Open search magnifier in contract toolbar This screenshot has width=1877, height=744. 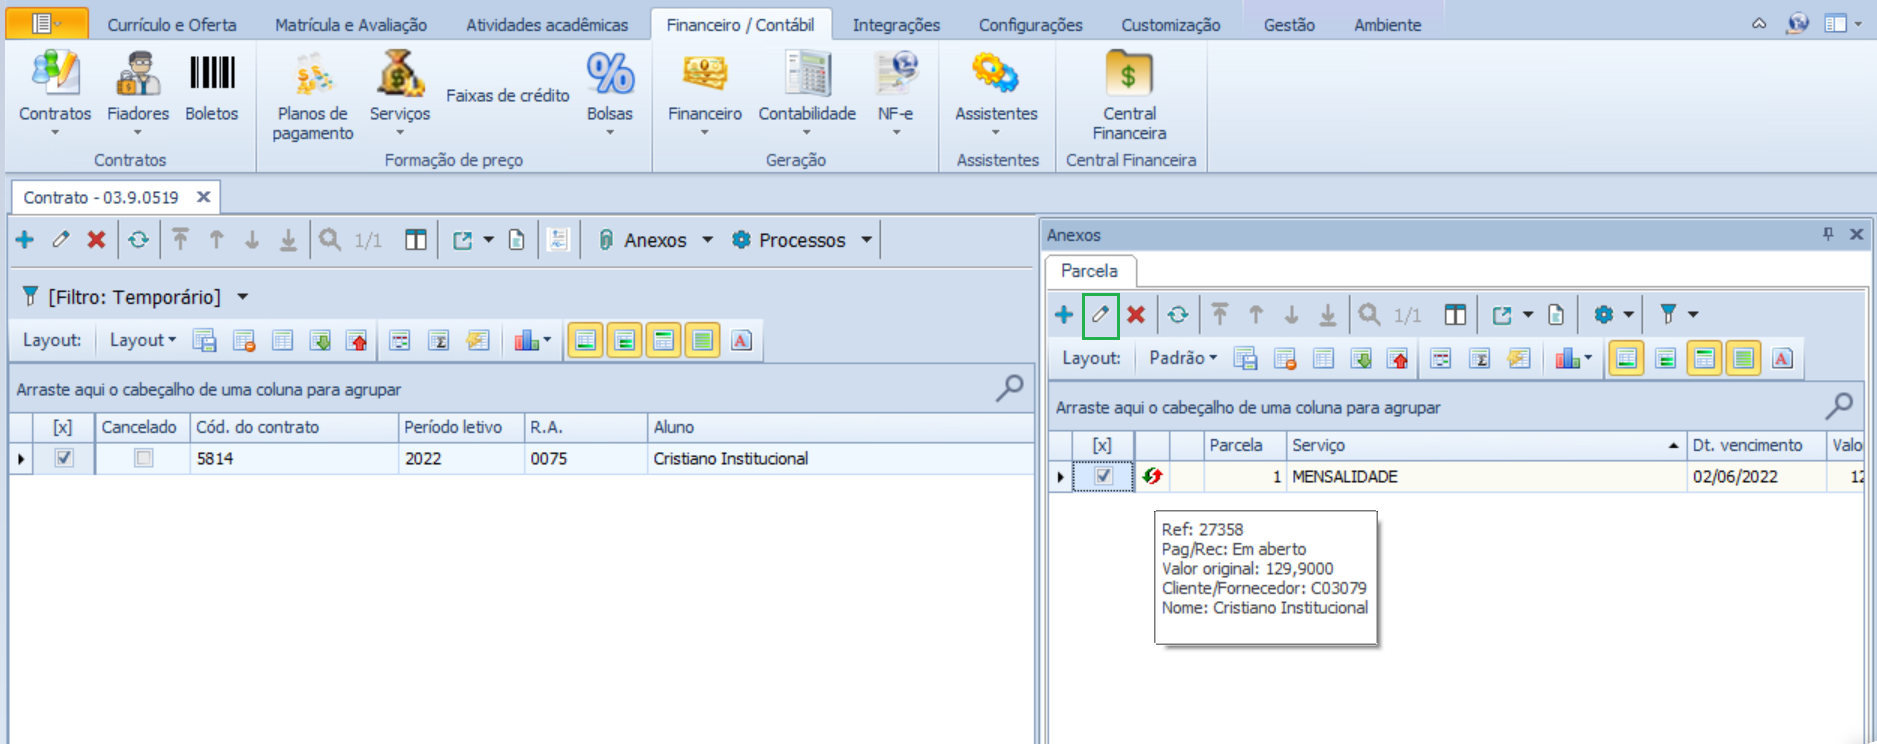pos(330,240)
